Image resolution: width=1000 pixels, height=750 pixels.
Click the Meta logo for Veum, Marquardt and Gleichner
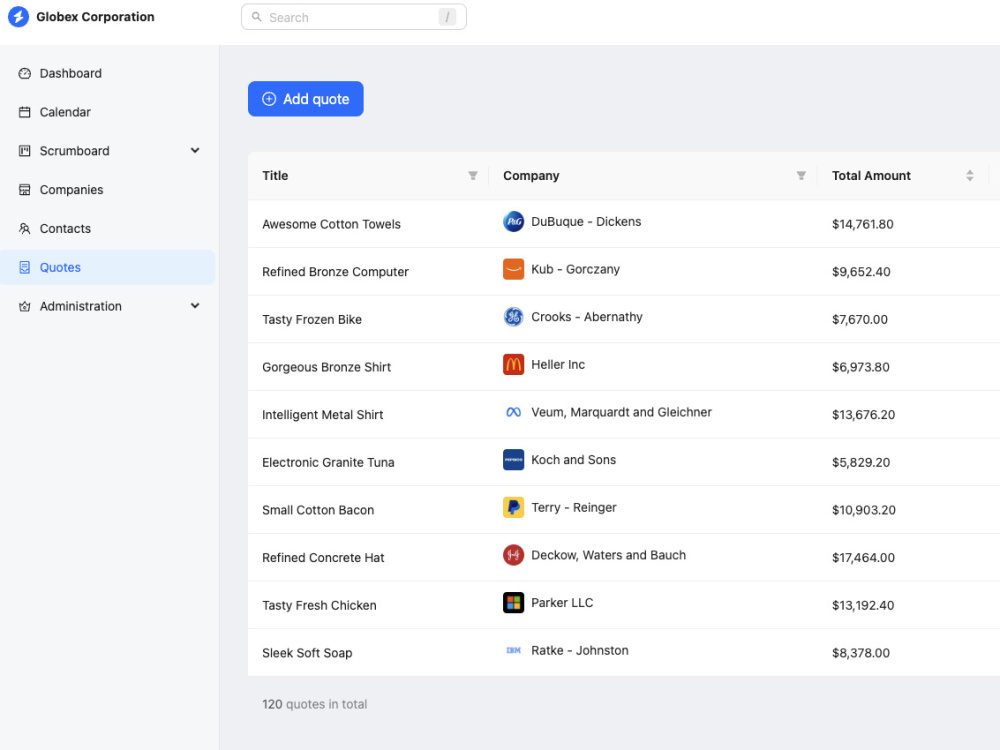point(513,413)
